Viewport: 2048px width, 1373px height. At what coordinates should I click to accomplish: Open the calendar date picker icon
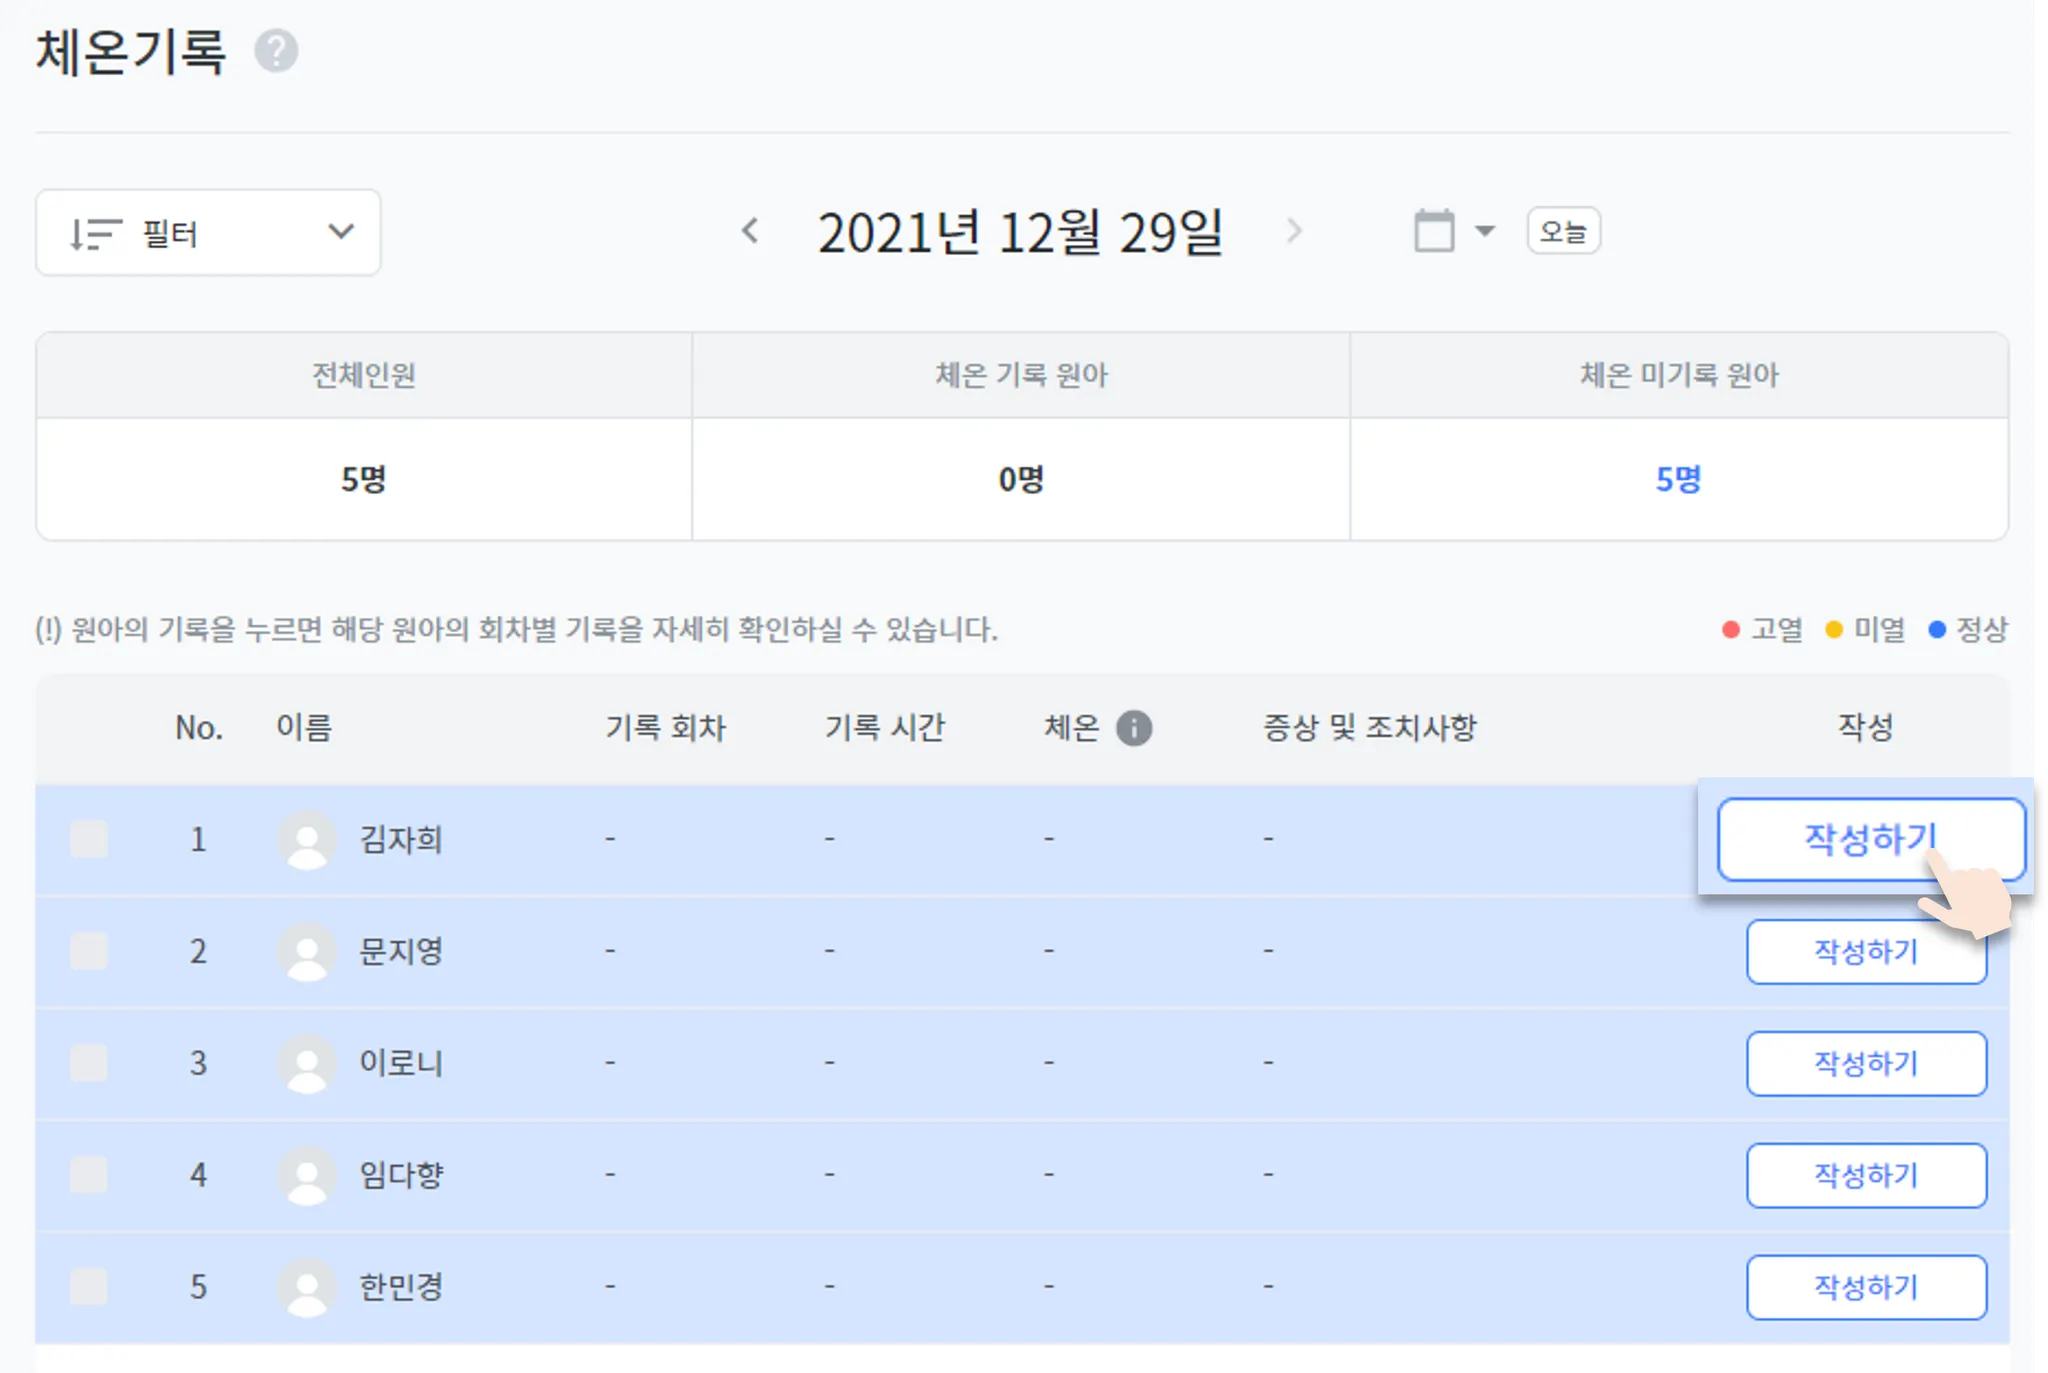[1434, 231]
